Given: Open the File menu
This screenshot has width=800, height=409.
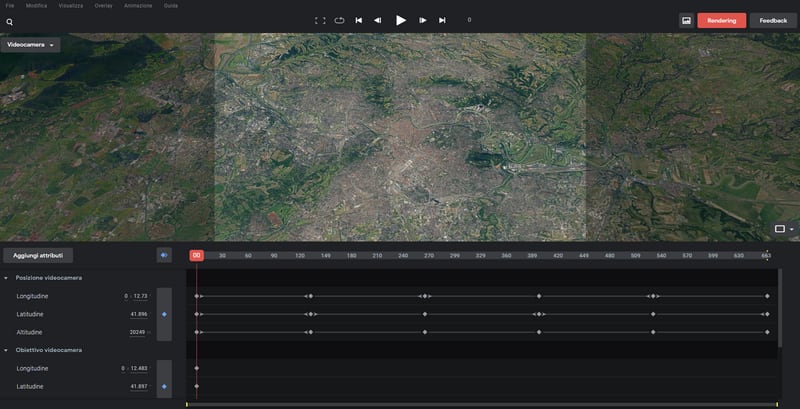Looking at the screenshot, I should [10, 6].
